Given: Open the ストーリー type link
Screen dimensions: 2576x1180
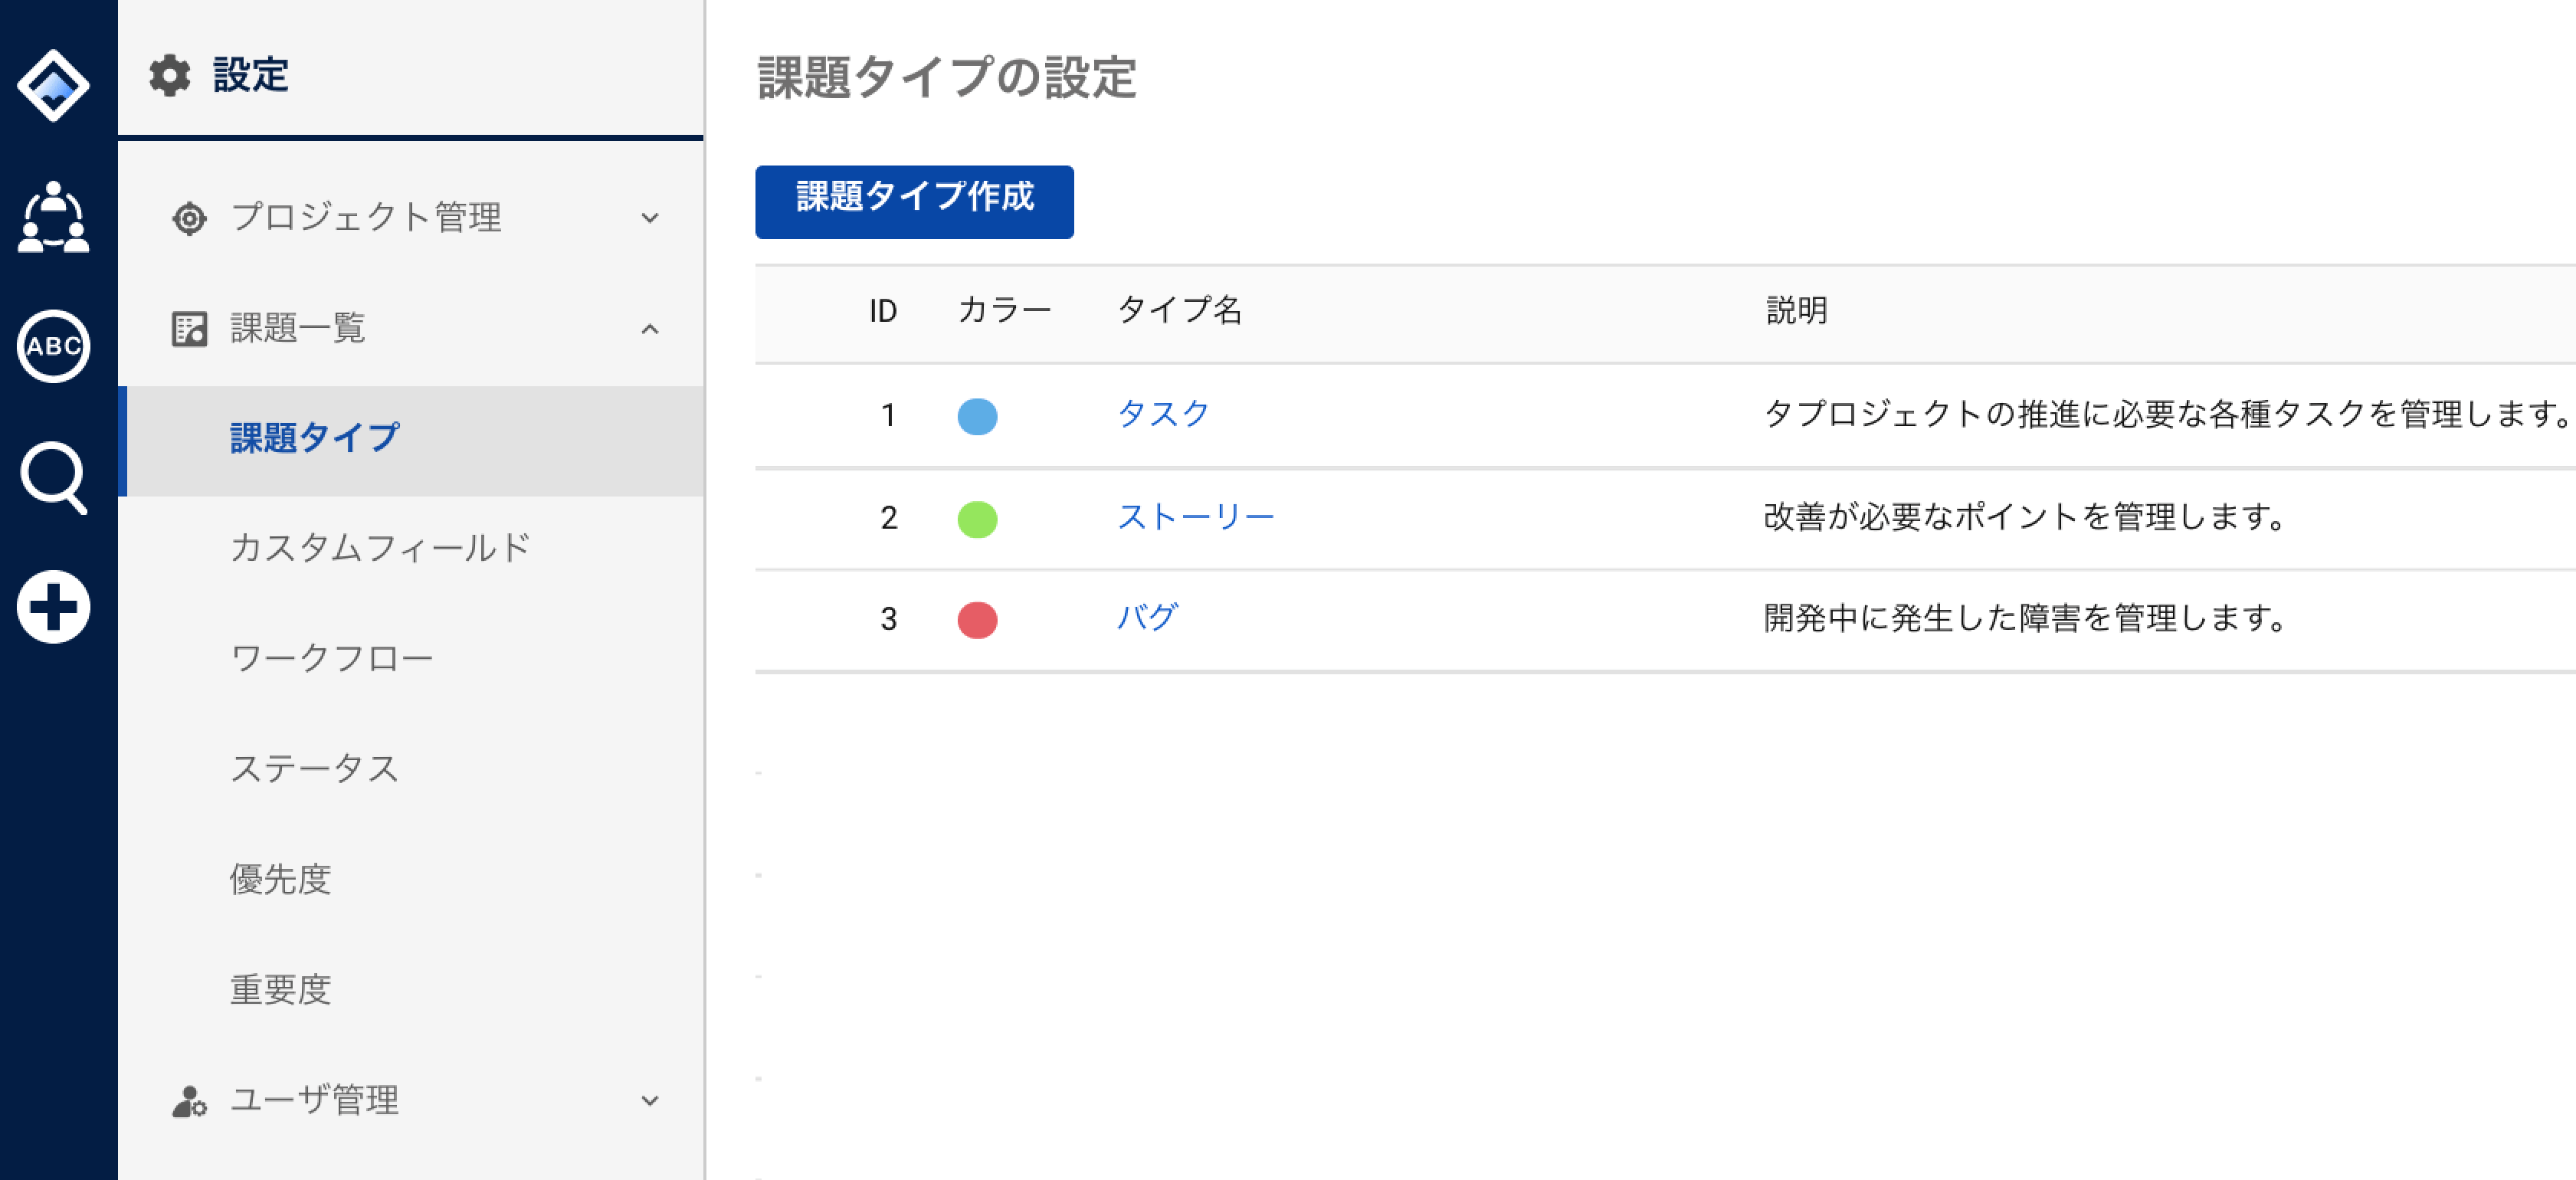Looking at the screenshot, I should pos(1195,517).
